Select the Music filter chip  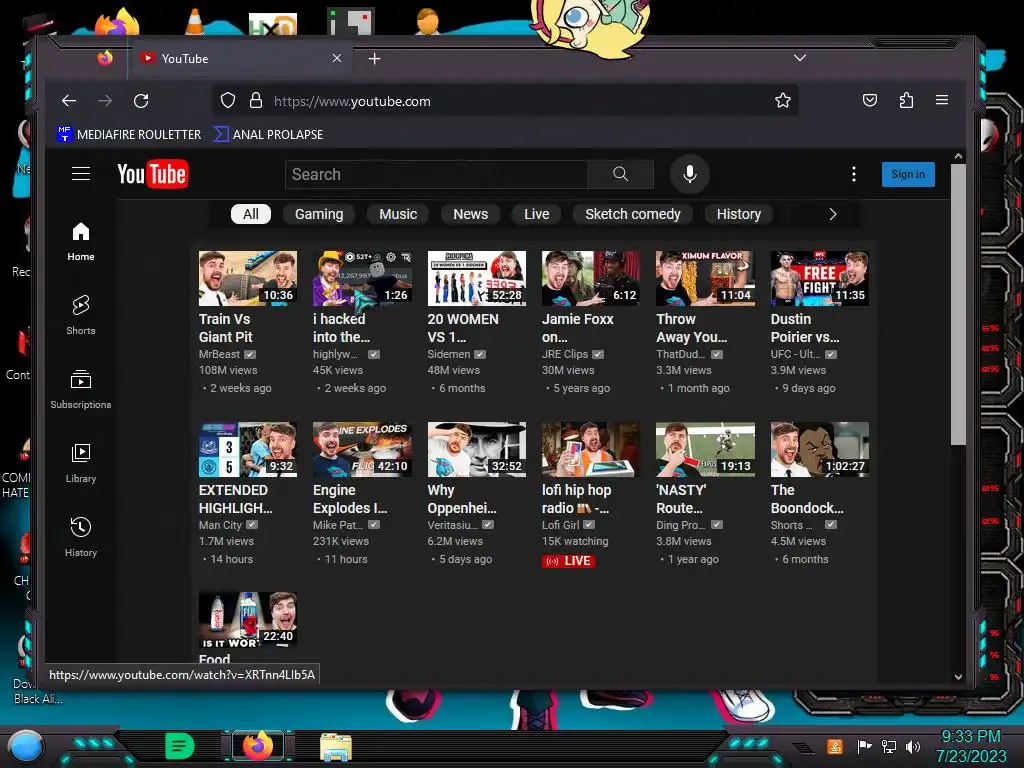(x=398, y=214)
